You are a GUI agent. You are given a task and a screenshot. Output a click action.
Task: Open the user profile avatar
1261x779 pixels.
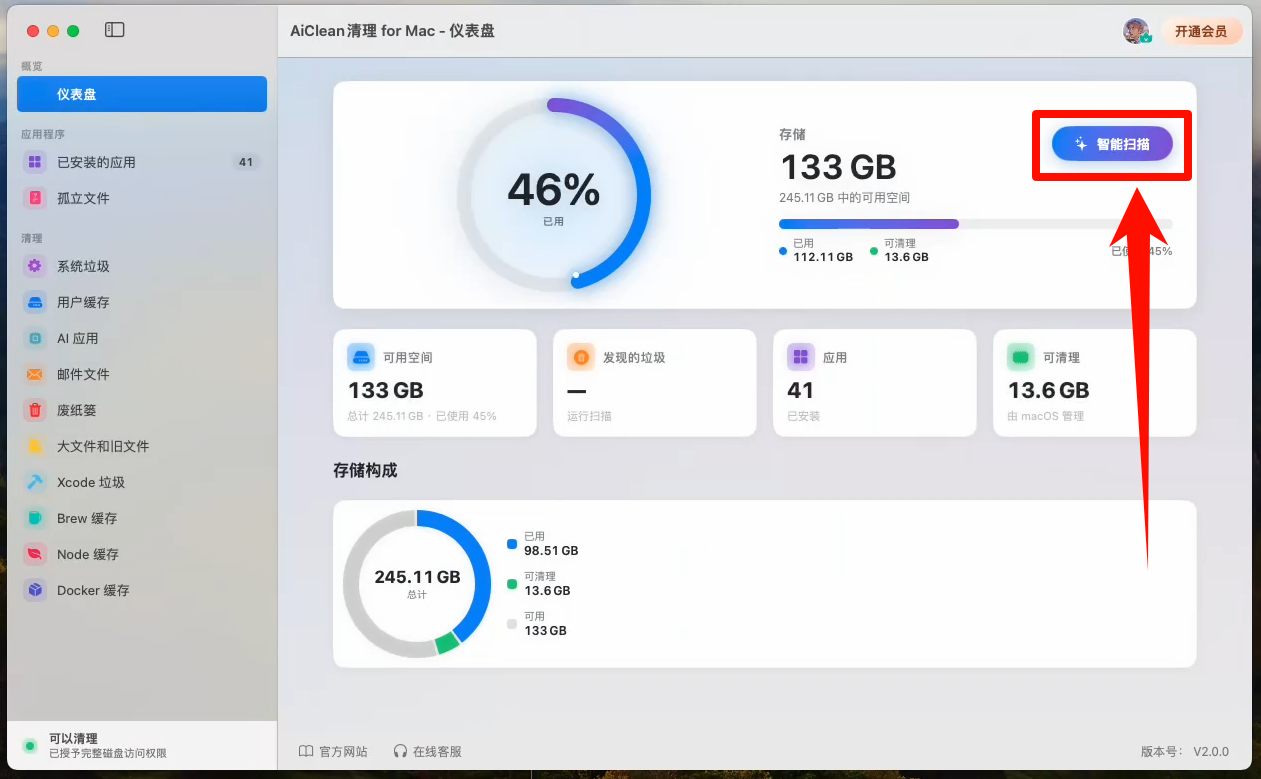1136,31
